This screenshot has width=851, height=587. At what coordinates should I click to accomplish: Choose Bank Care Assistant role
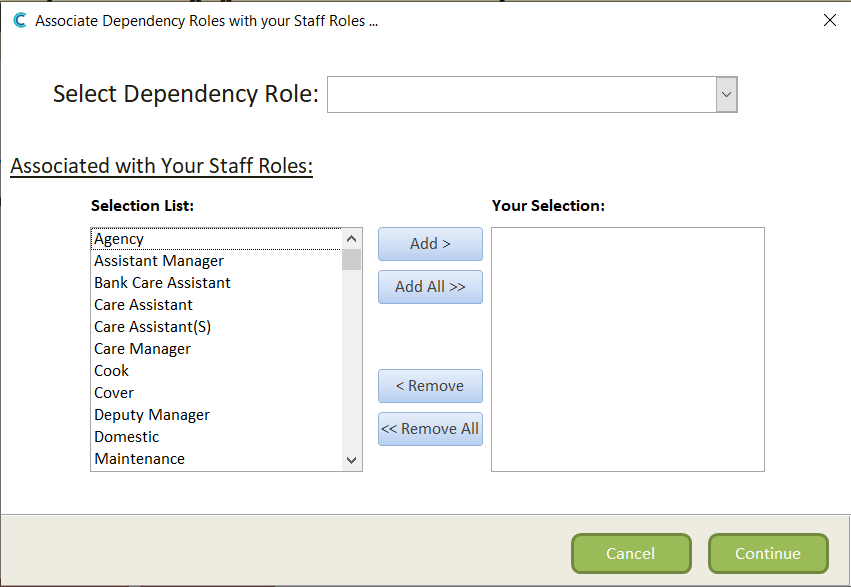pyautogui.click(x=162, y=283)
